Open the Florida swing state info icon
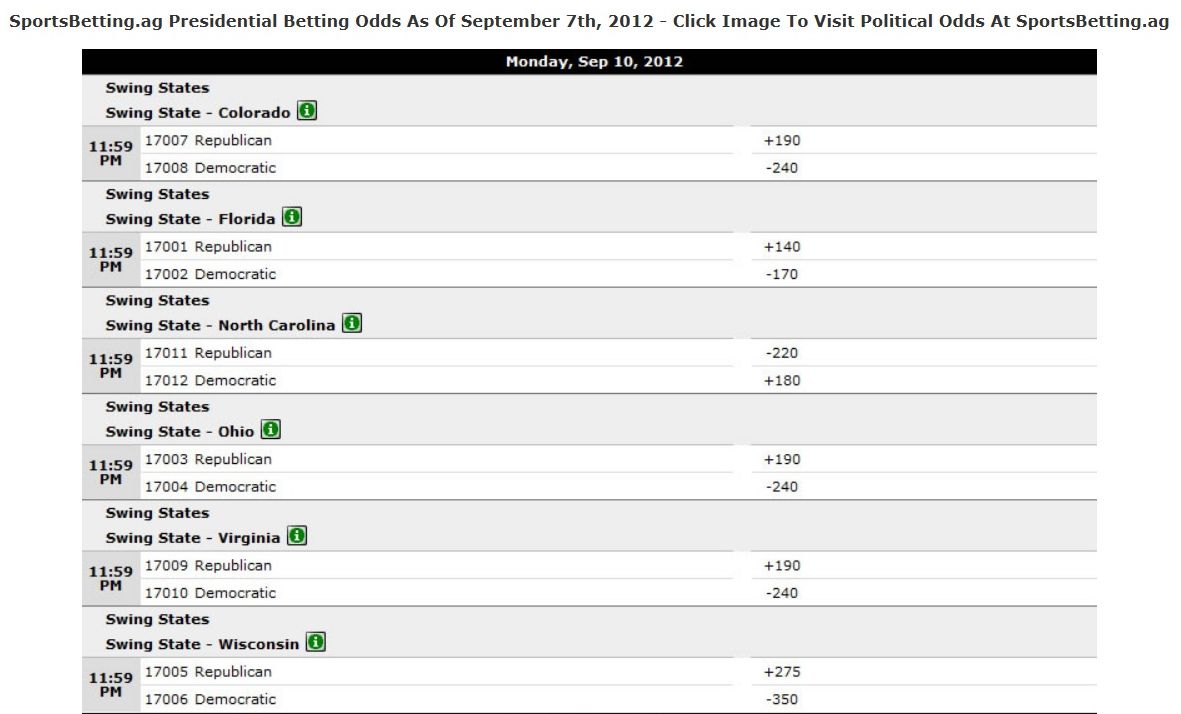1181x714 pixels. (291, 217)
